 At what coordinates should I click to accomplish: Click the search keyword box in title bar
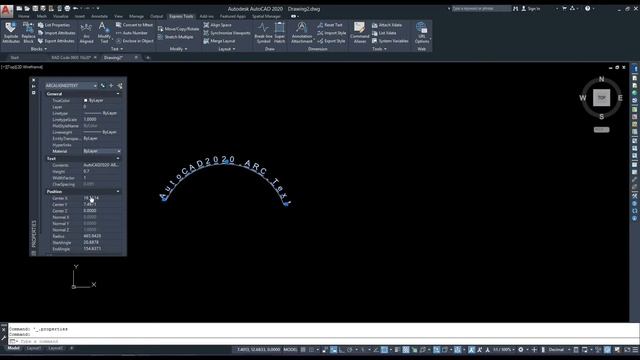click(x=481, y=9)
